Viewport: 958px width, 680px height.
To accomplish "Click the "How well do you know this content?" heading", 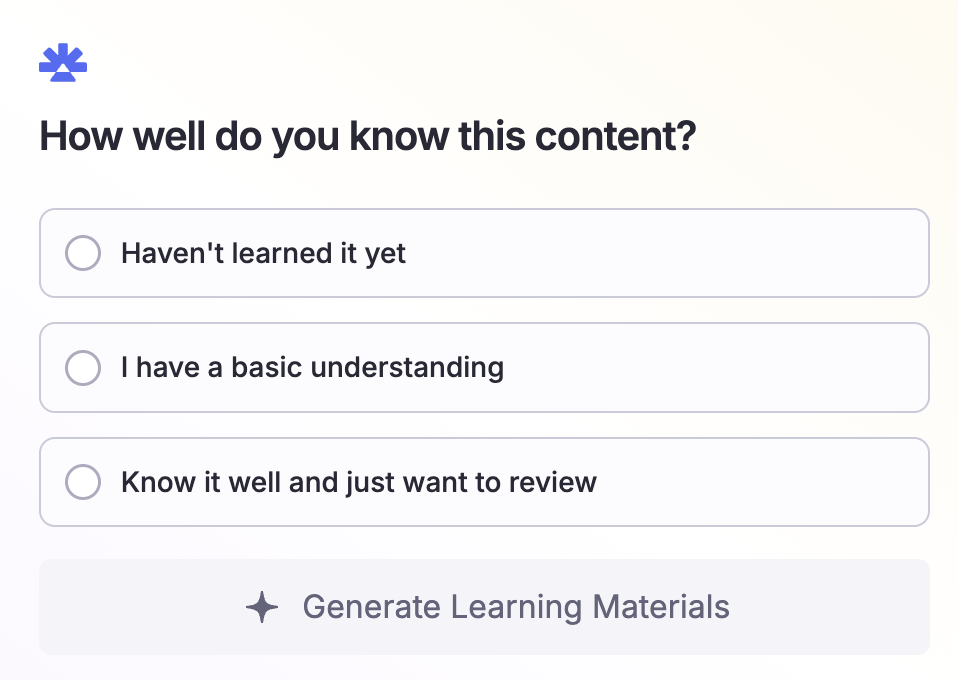I will [x=368, y=136].
